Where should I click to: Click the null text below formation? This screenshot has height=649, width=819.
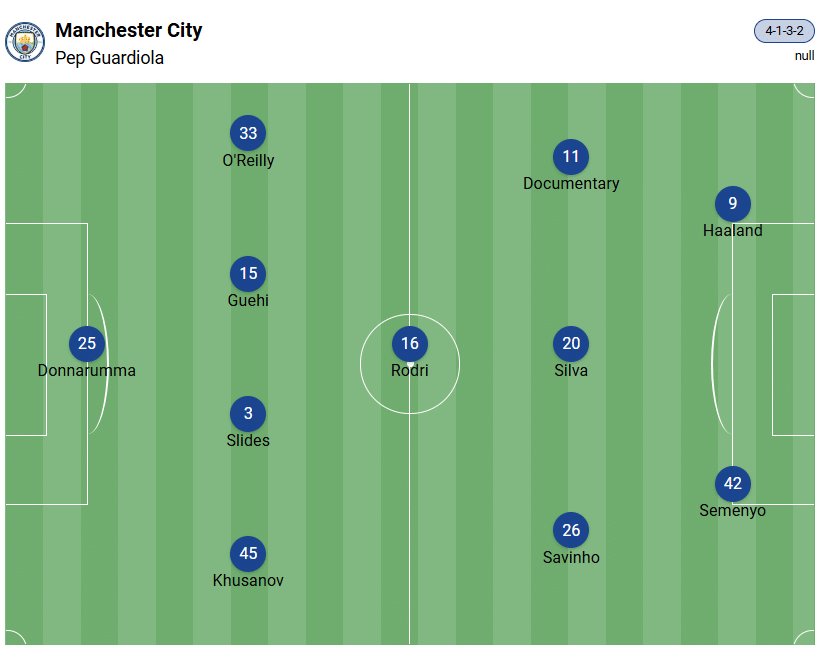click(x=804, y=56)
